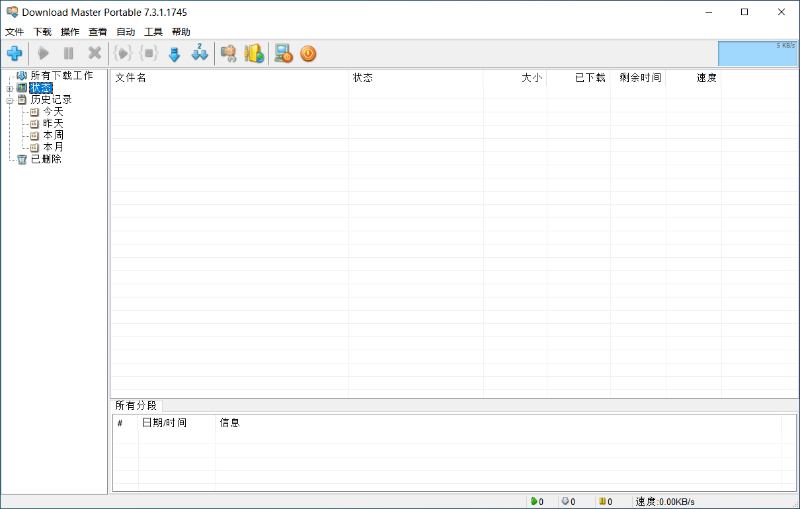Click the computer with orange power badge icon
800x509 pixels.
click(283, 53)
